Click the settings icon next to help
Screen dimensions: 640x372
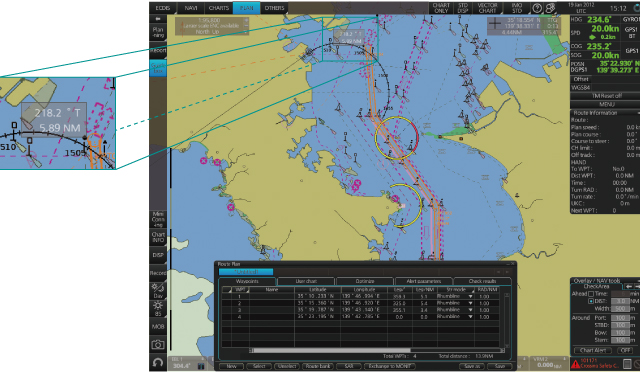tap(550, 8)
